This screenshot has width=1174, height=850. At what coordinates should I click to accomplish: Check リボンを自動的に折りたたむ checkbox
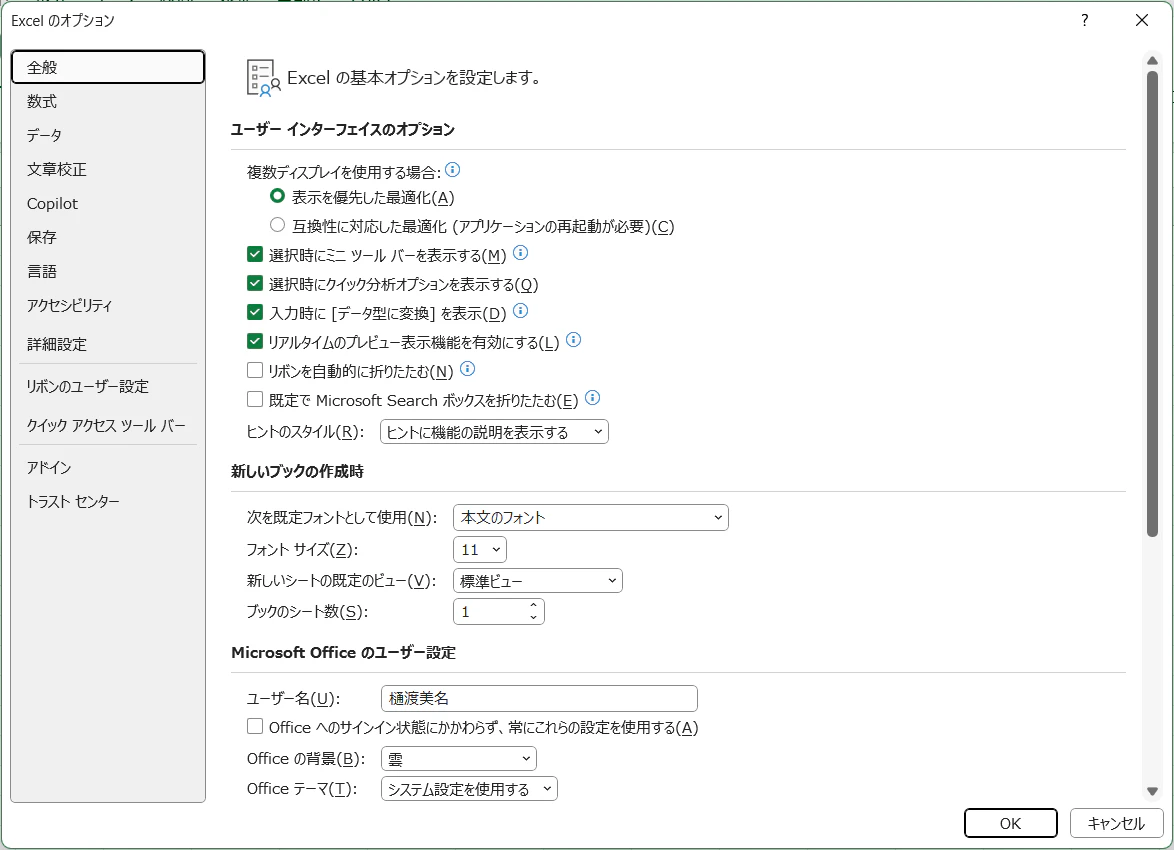255,370
